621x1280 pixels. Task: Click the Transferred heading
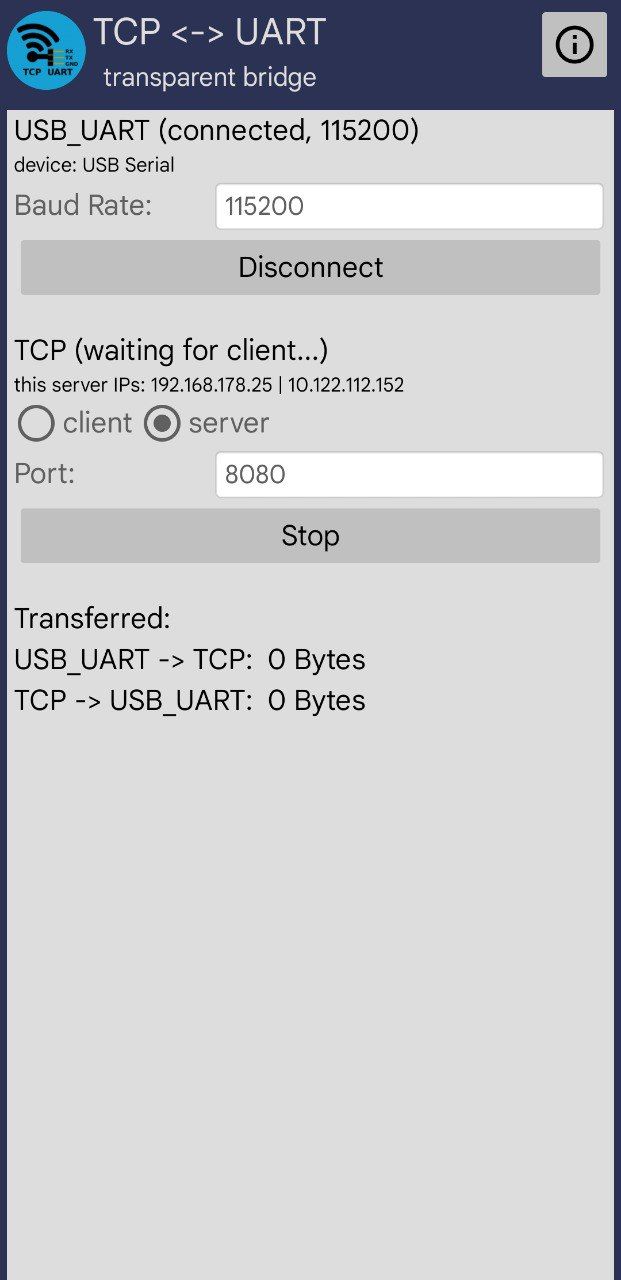pos(93,619)
